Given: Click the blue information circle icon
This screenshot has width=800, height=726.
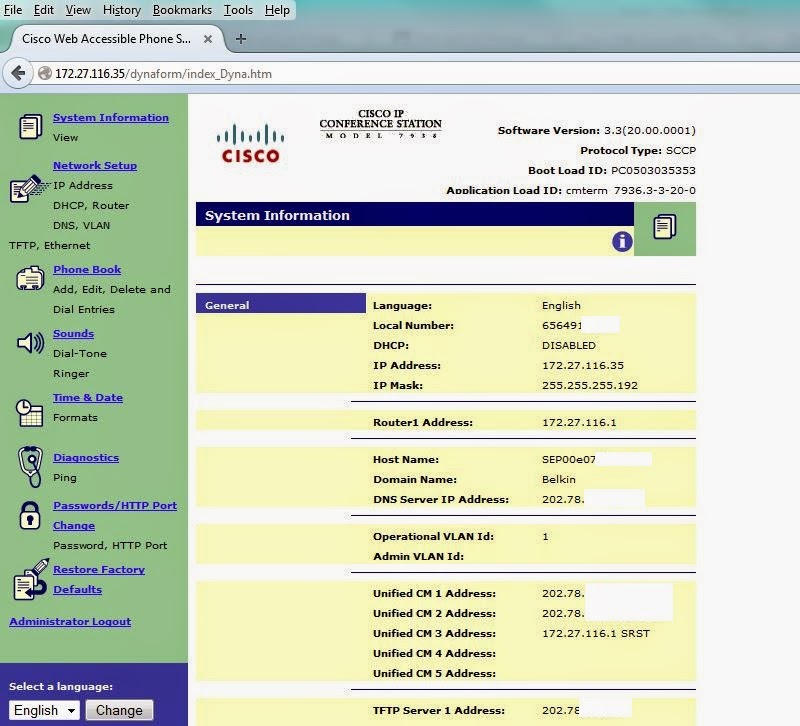Looking at the screenshot, I should pyautogui.click(x=622, y=241).
